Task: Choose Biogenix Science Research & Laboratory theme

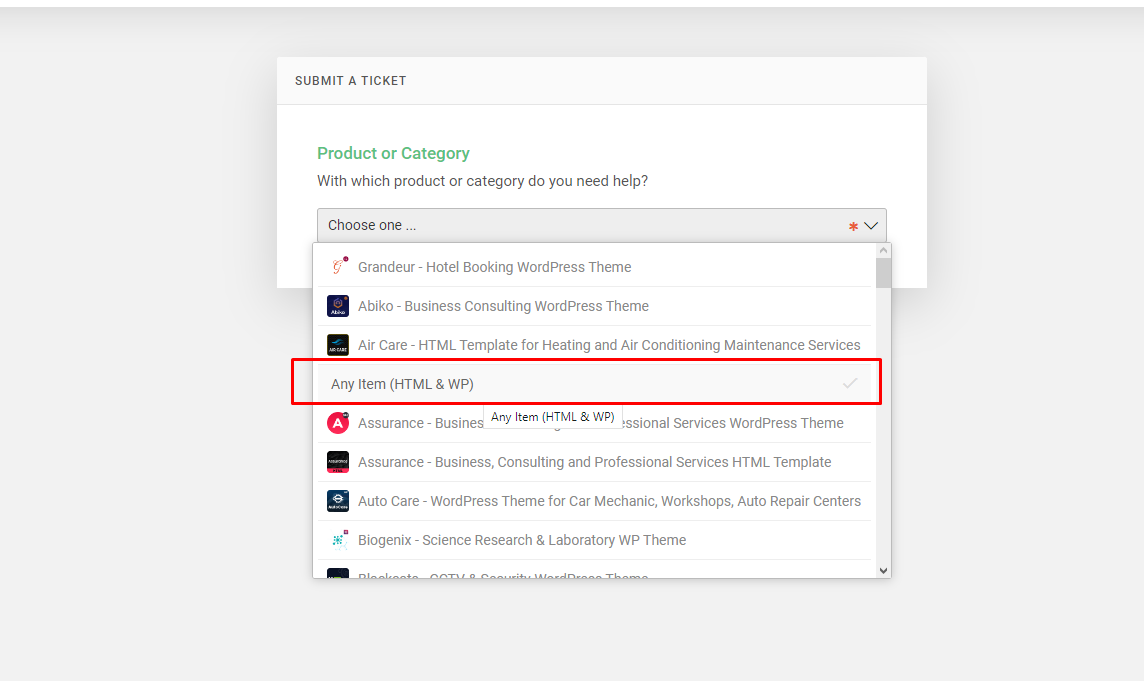Action: (x=595, y=540)
